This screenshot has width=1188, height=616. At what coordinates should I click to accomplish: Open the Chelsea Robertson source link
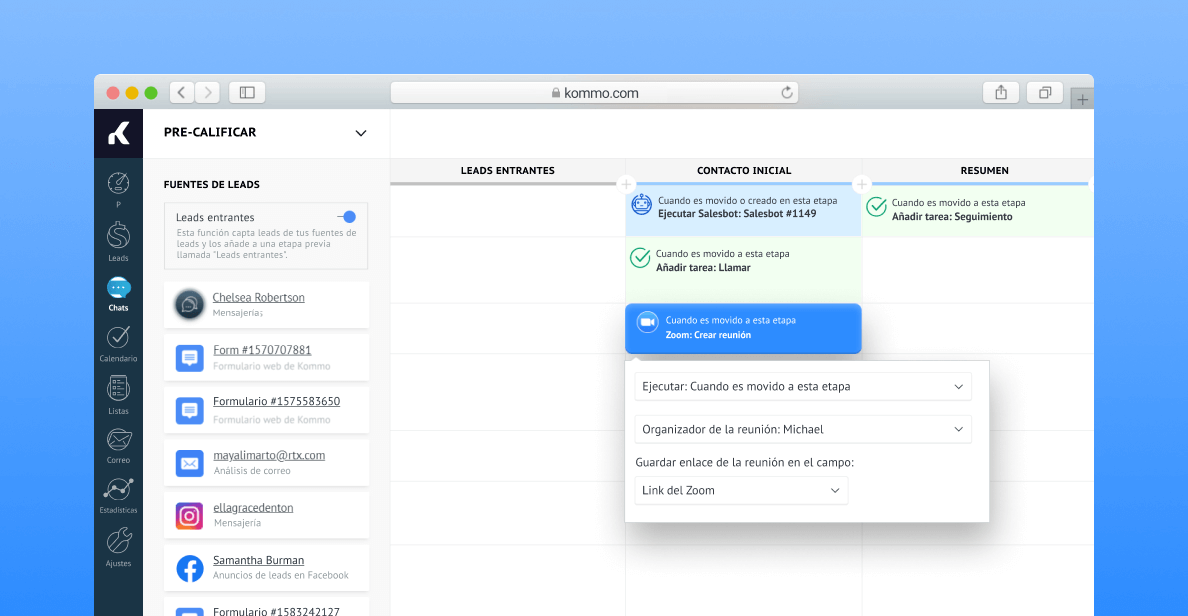coord(258,298)
